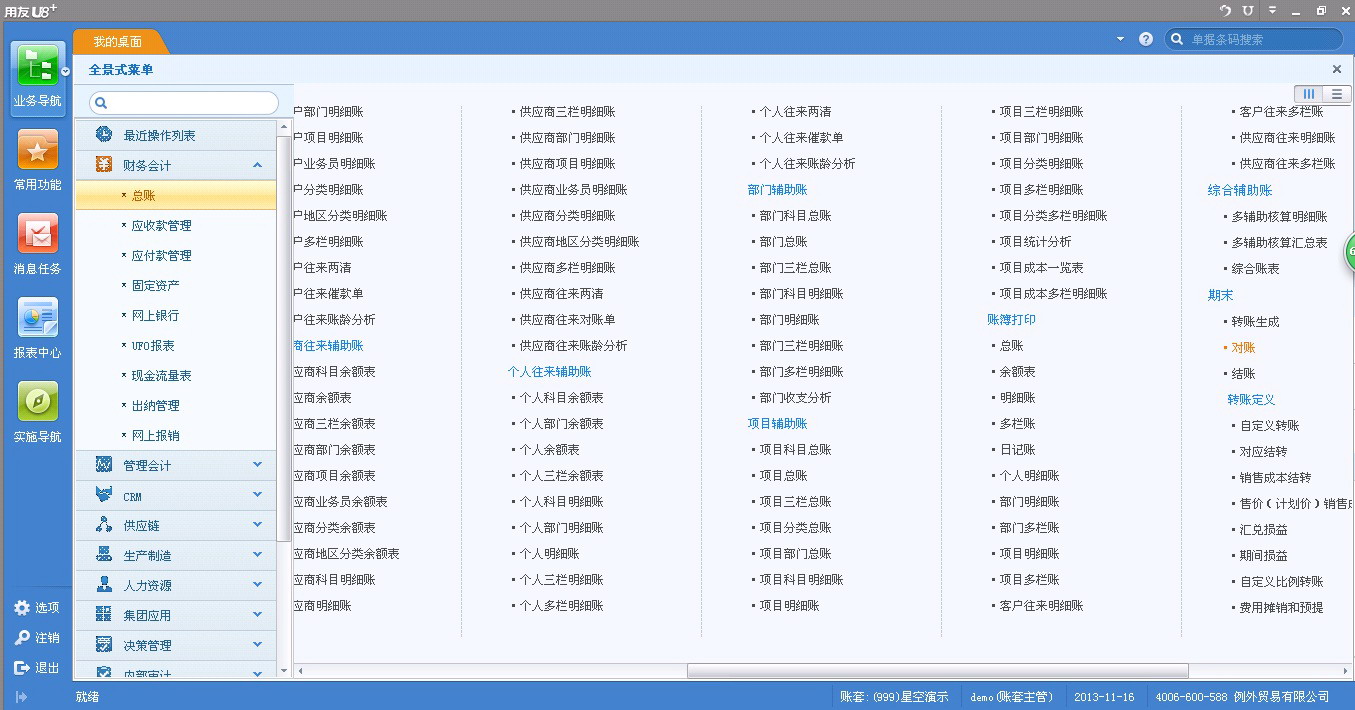
Task: Open 期间损益 link
Action: tap(1263, 556)
